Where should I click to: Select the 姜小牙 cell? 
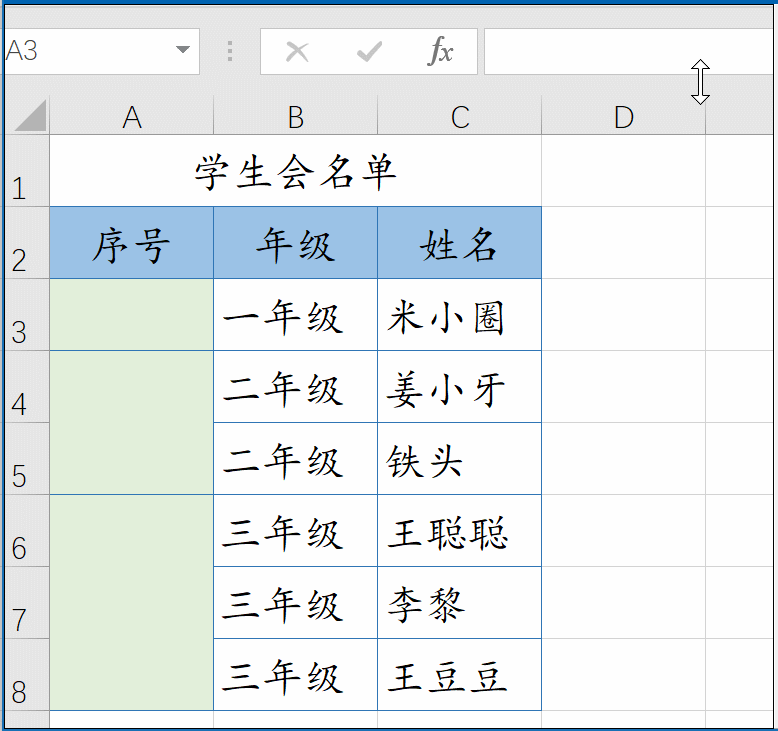[459, 387]
